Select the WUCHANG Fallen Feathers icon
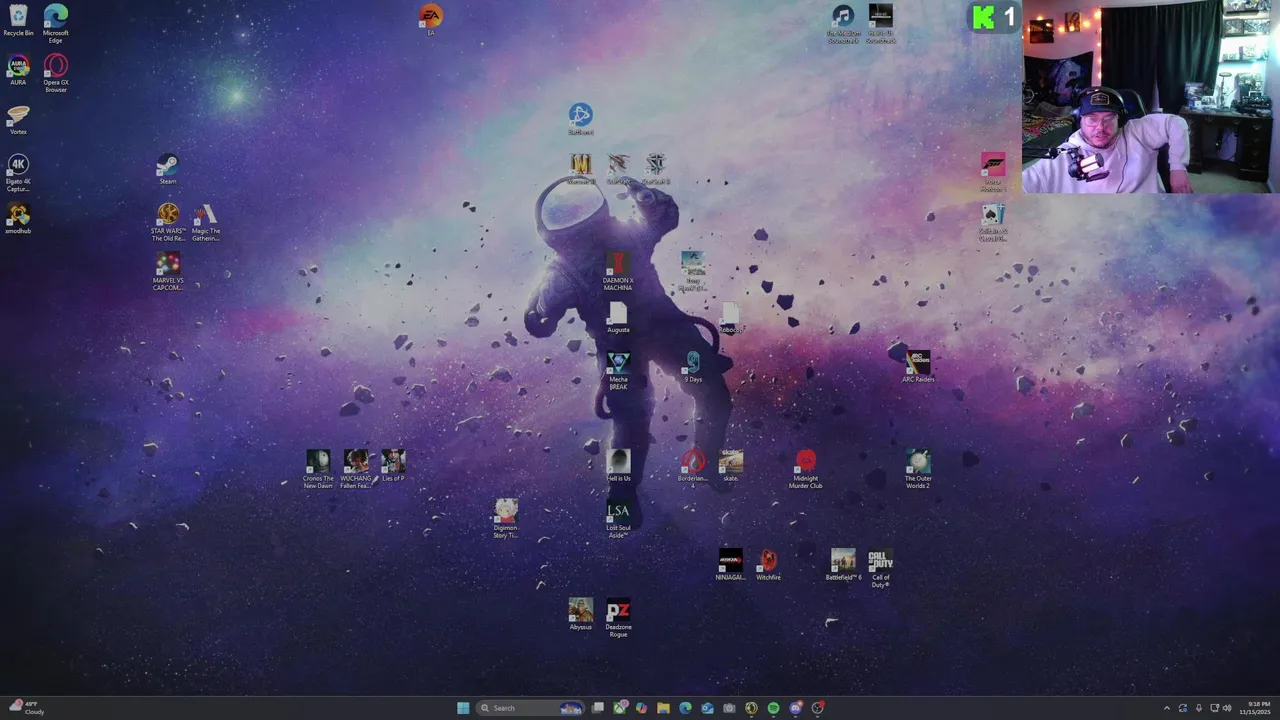 point(356,469)
